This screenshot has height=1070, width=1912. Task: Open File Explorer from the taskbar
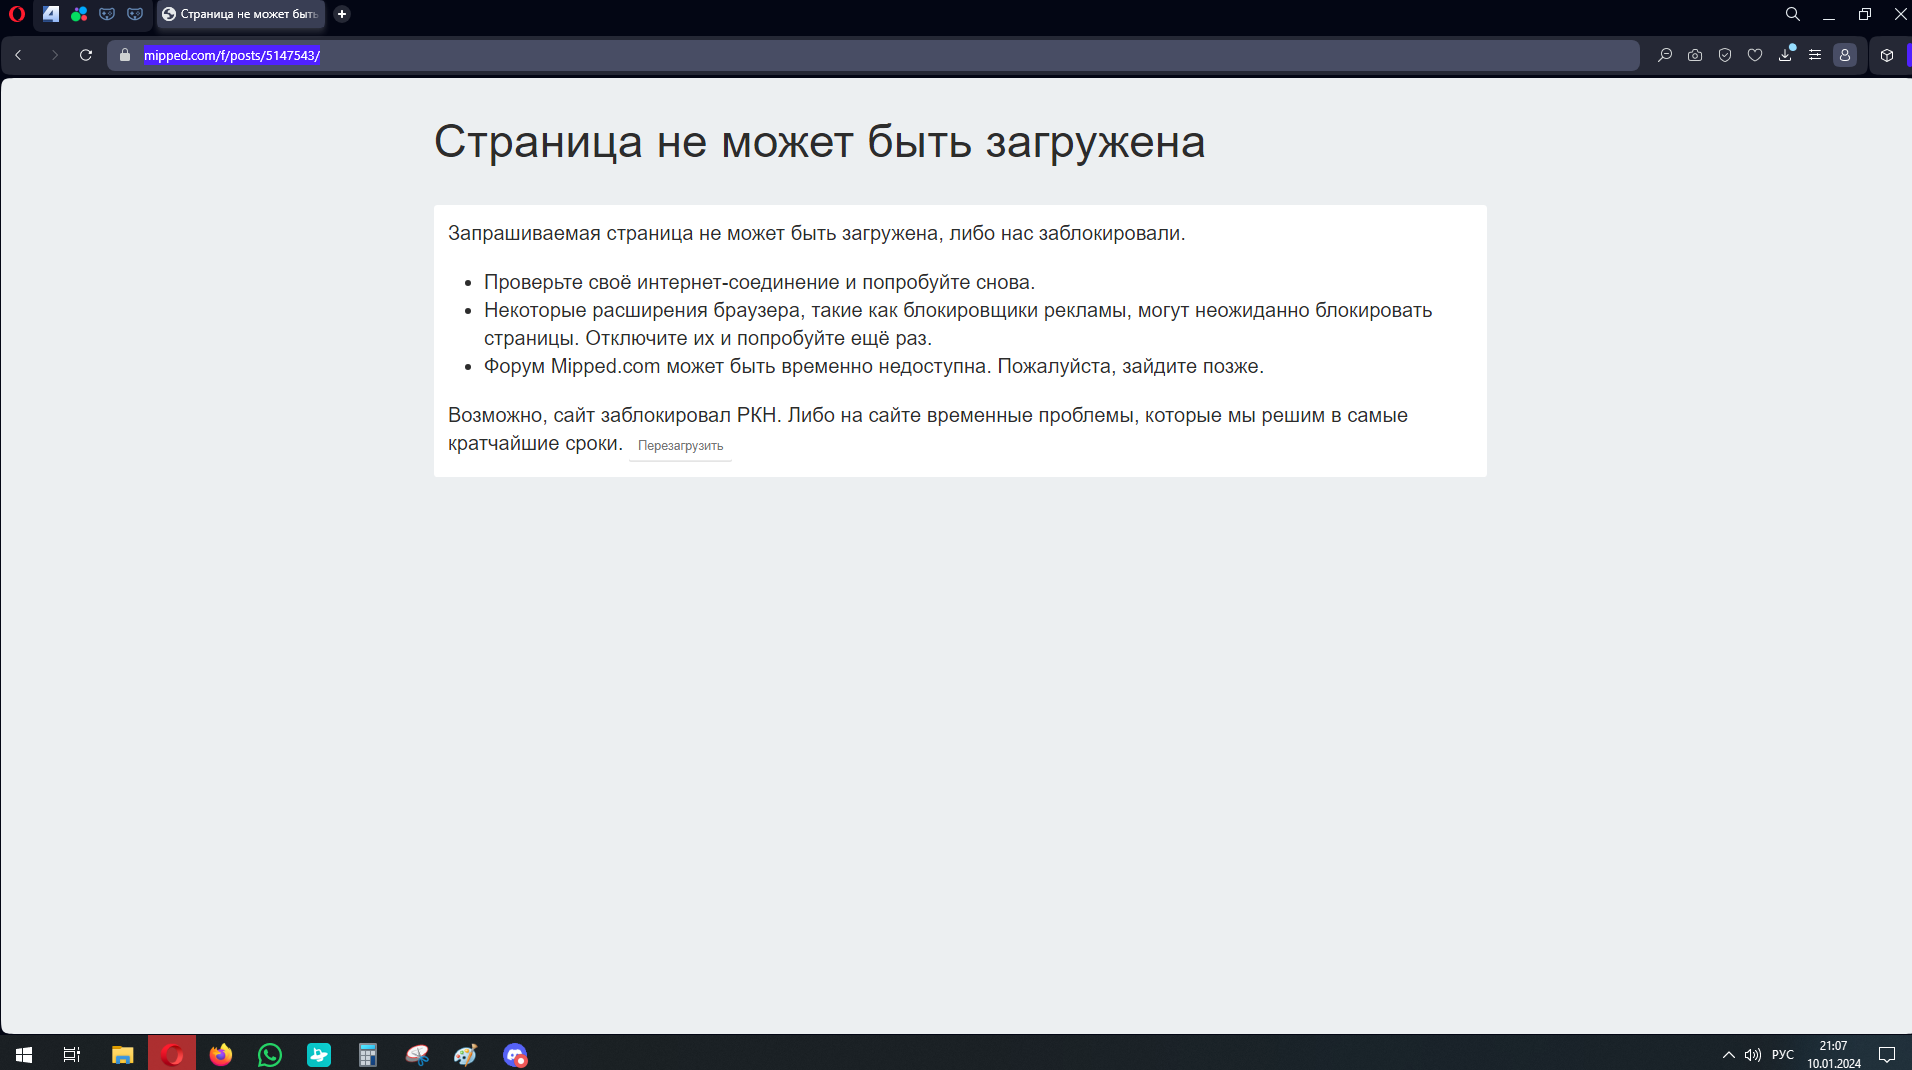click(x=122, y=1054)
